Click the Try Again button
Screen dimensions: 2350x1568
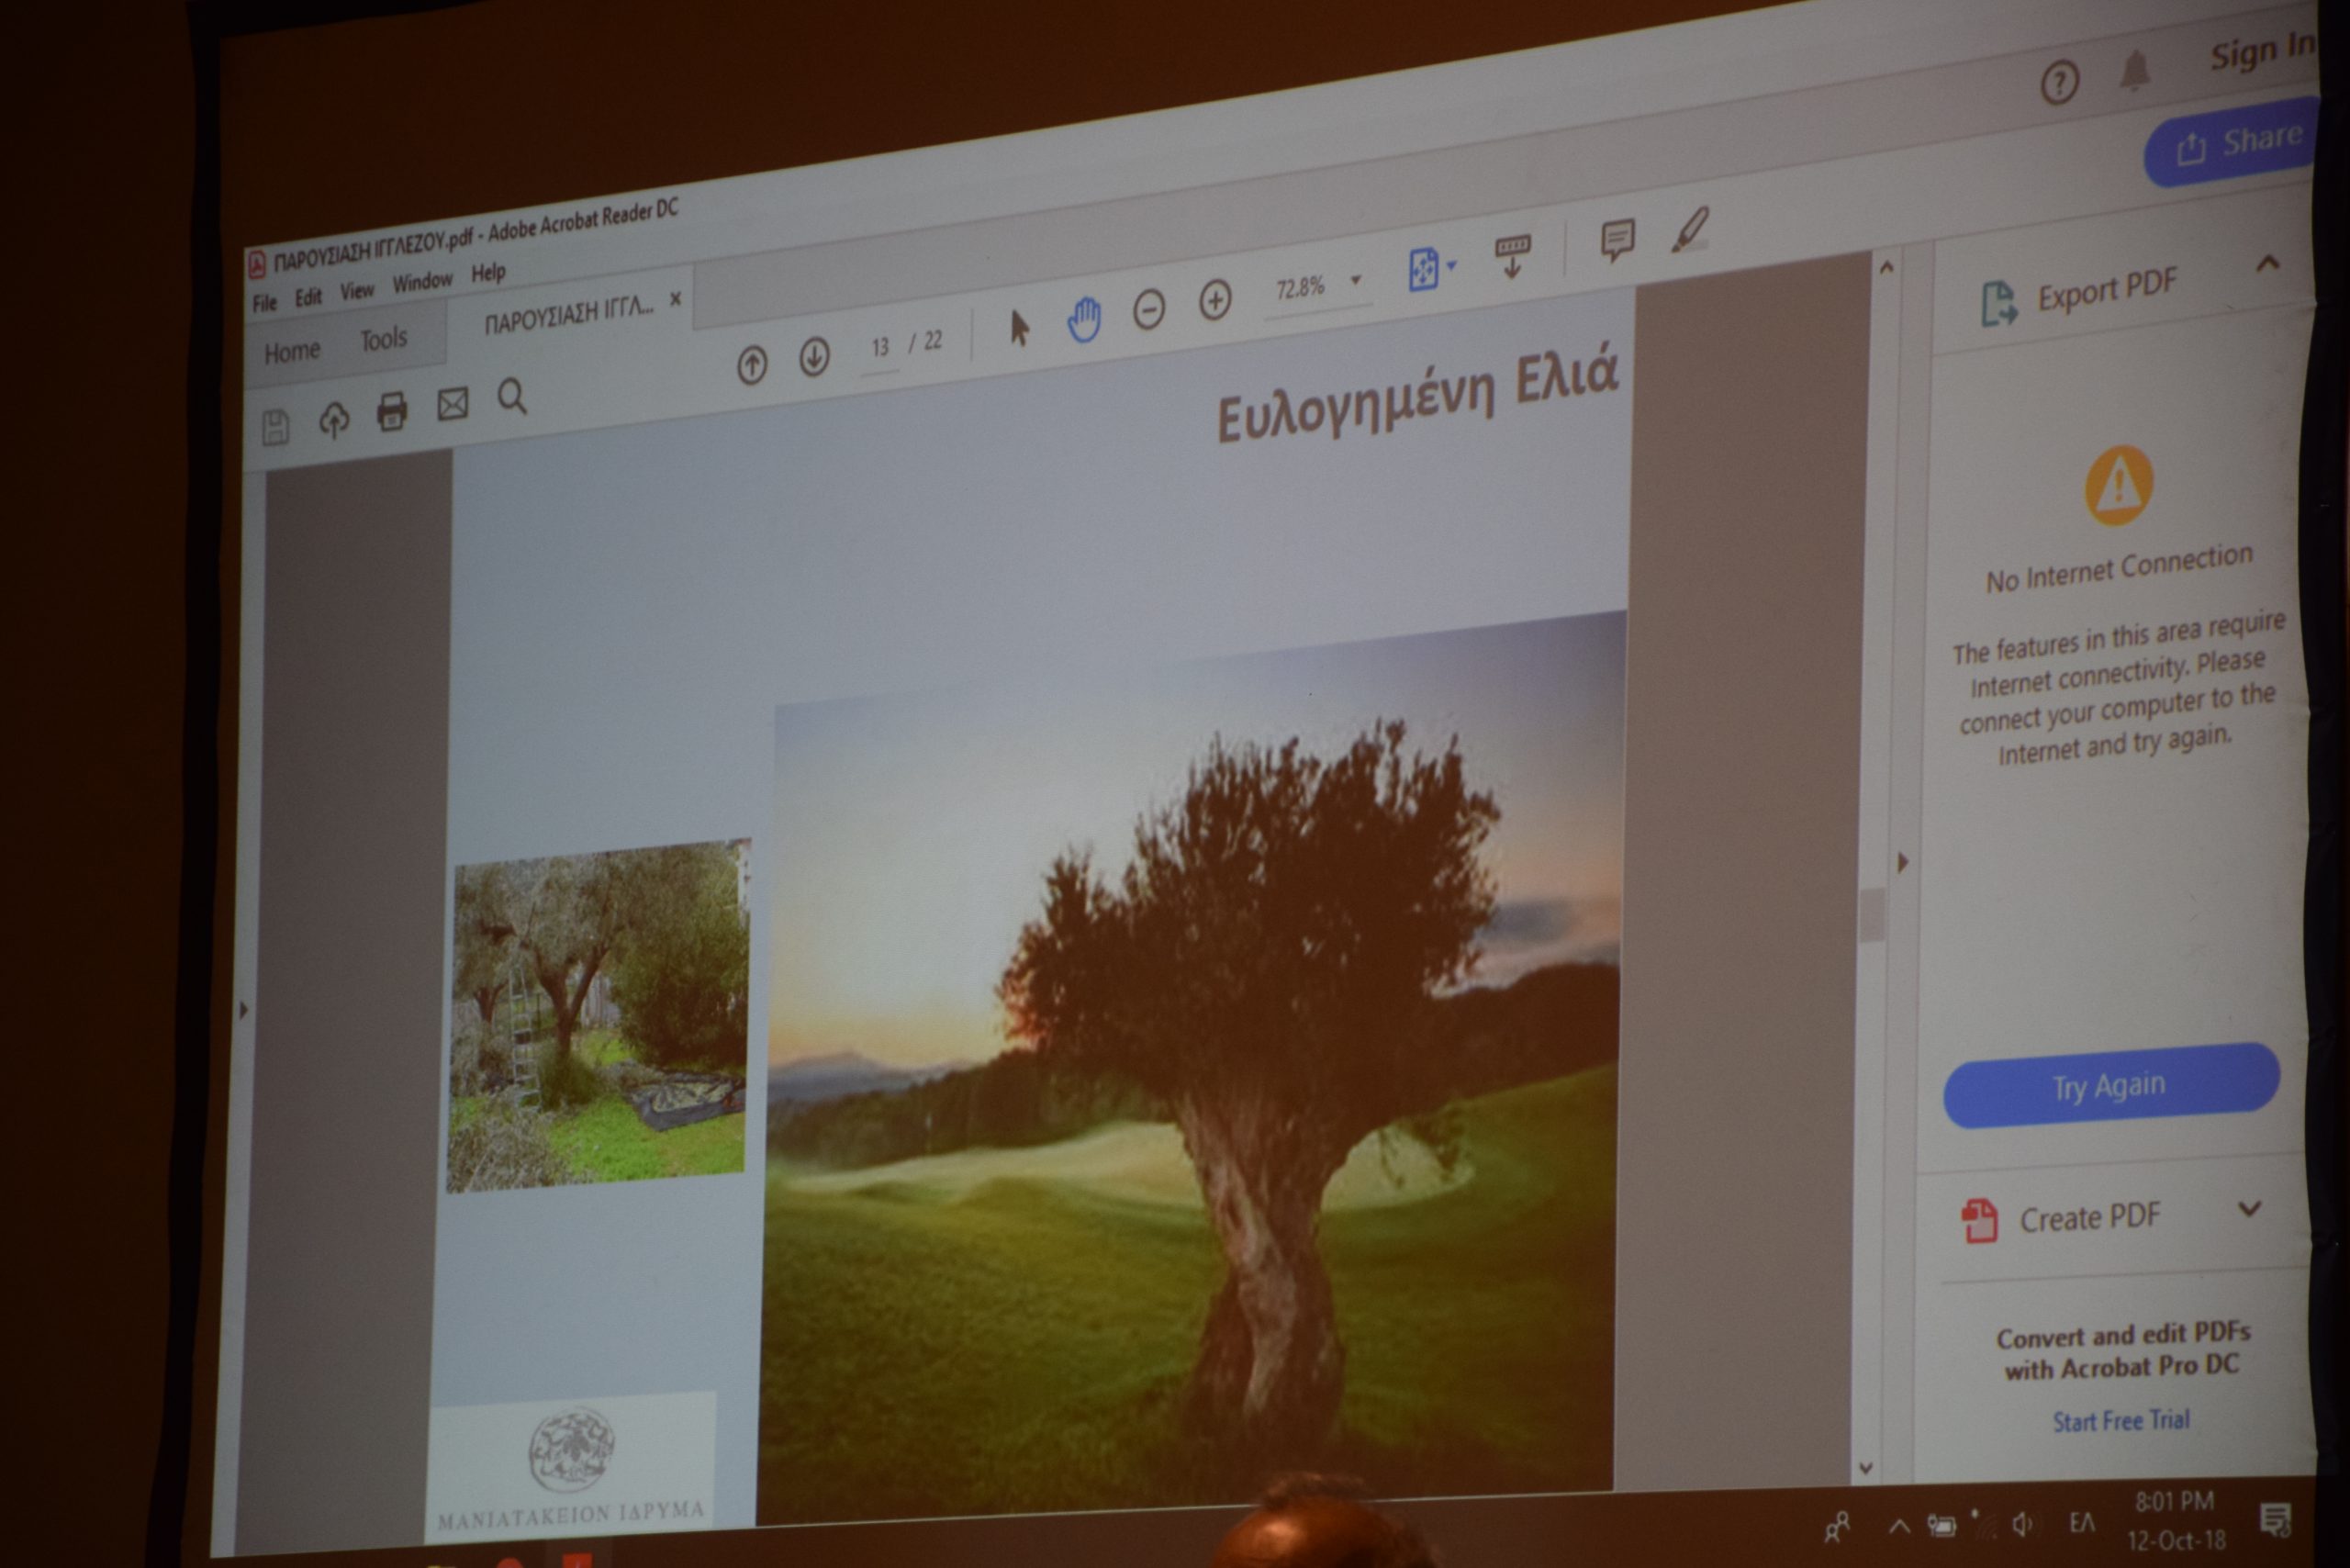pos(2110,1086)
